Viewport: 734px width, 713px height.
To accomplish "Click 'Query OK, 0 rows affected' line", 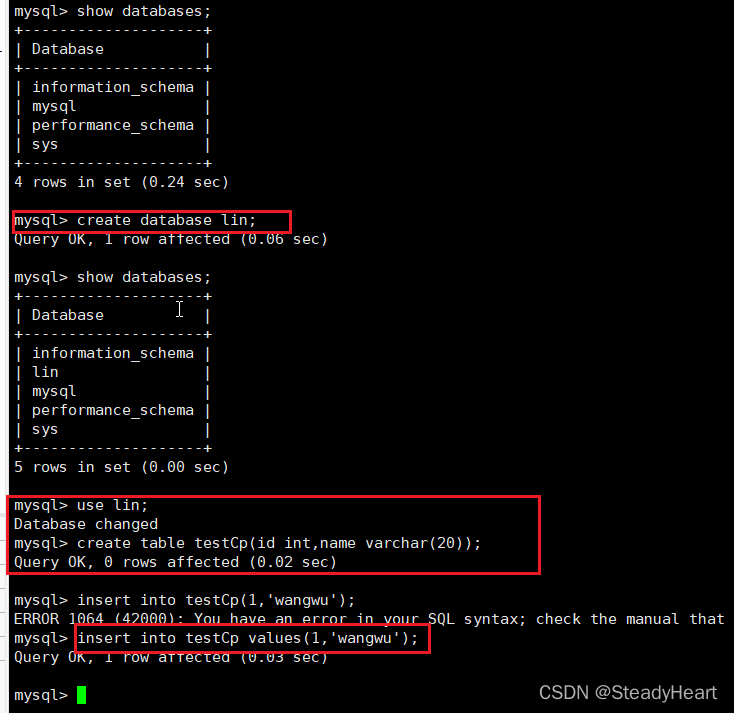I will [x=176, y=562].
